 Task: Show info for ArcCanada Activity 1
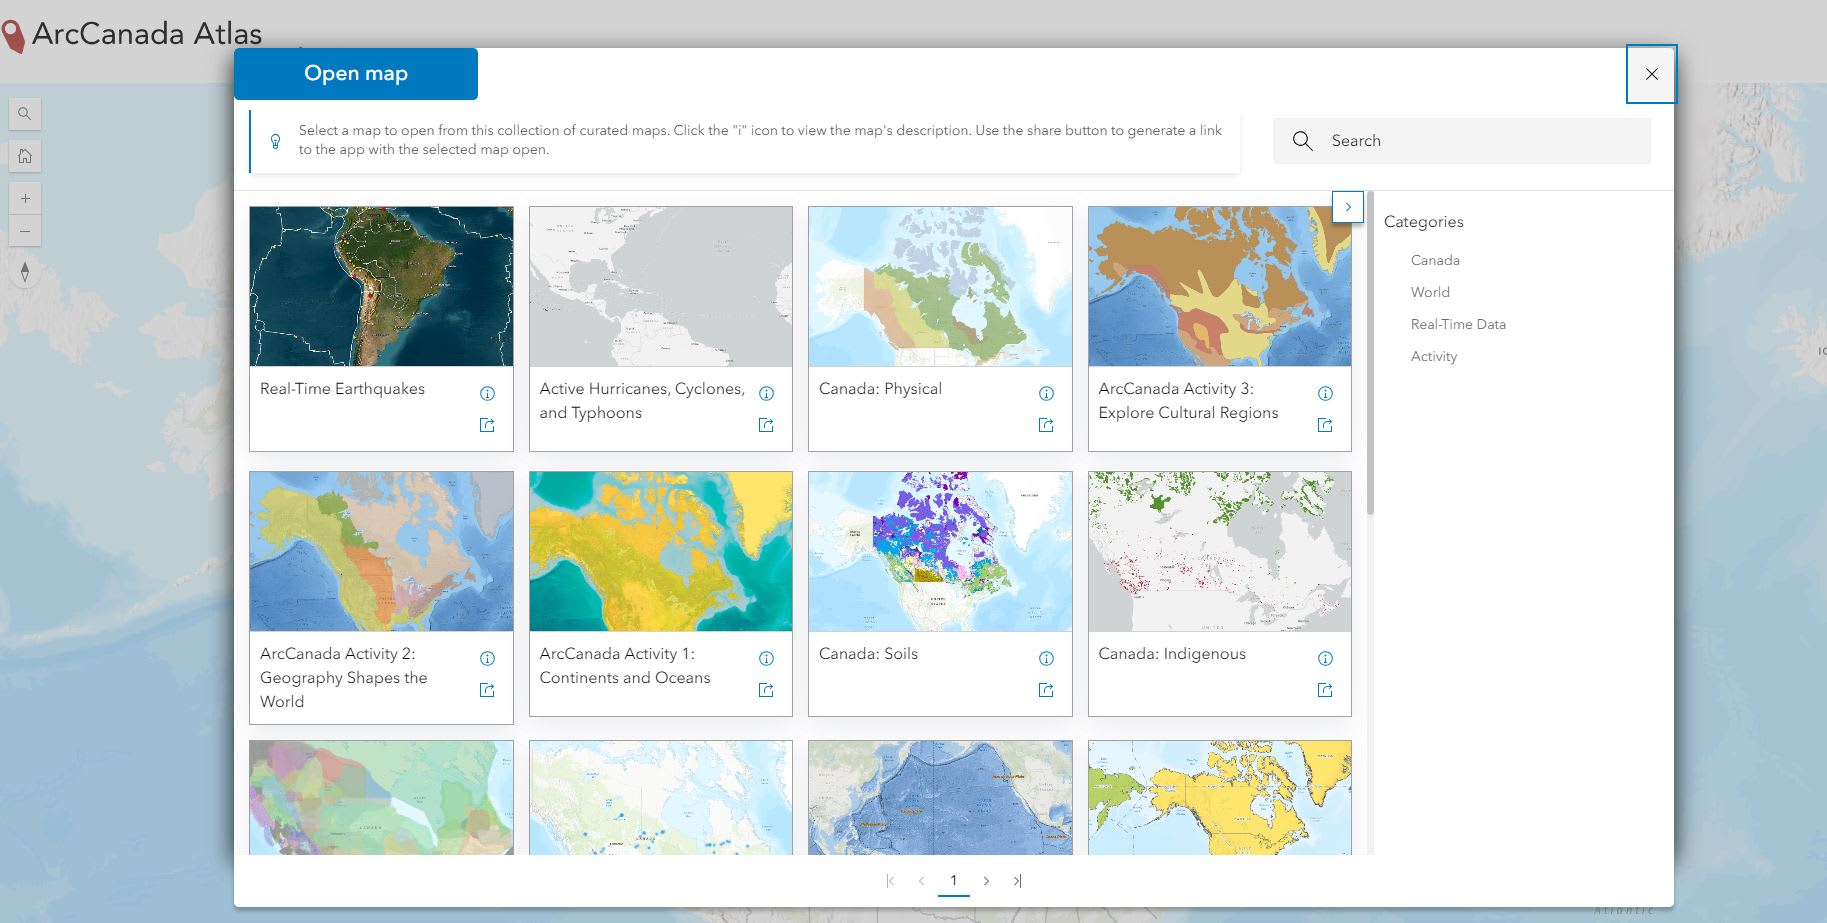tap(766, 658)
